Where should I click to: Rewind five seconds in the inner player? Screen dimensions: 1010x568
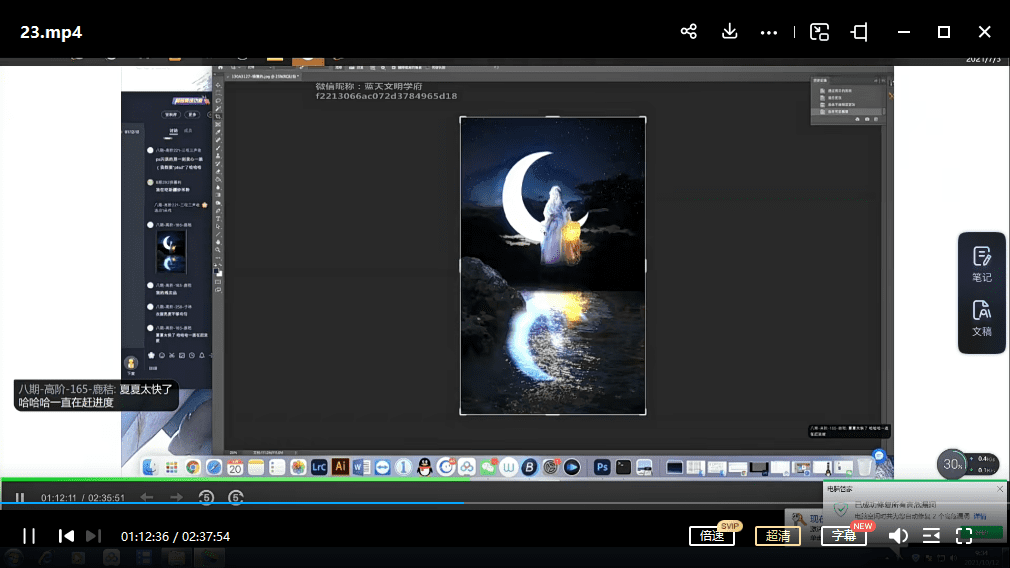206,497
